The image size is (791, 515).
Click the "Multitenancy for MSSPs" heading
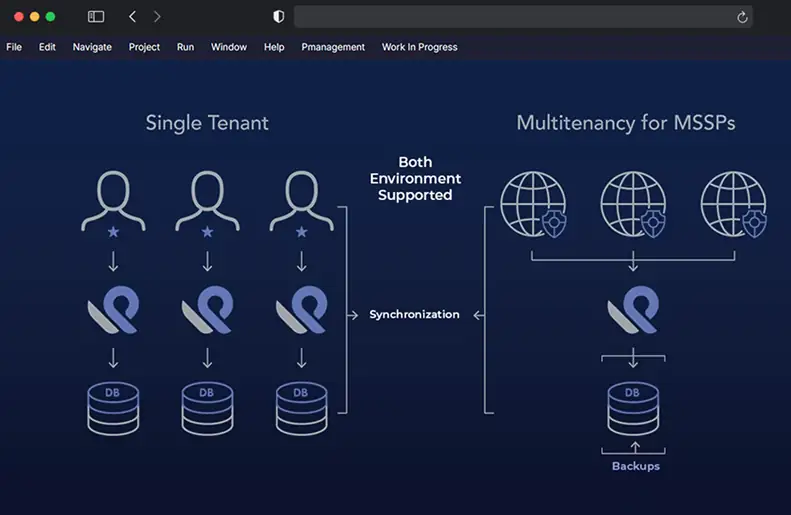(626, 123)
